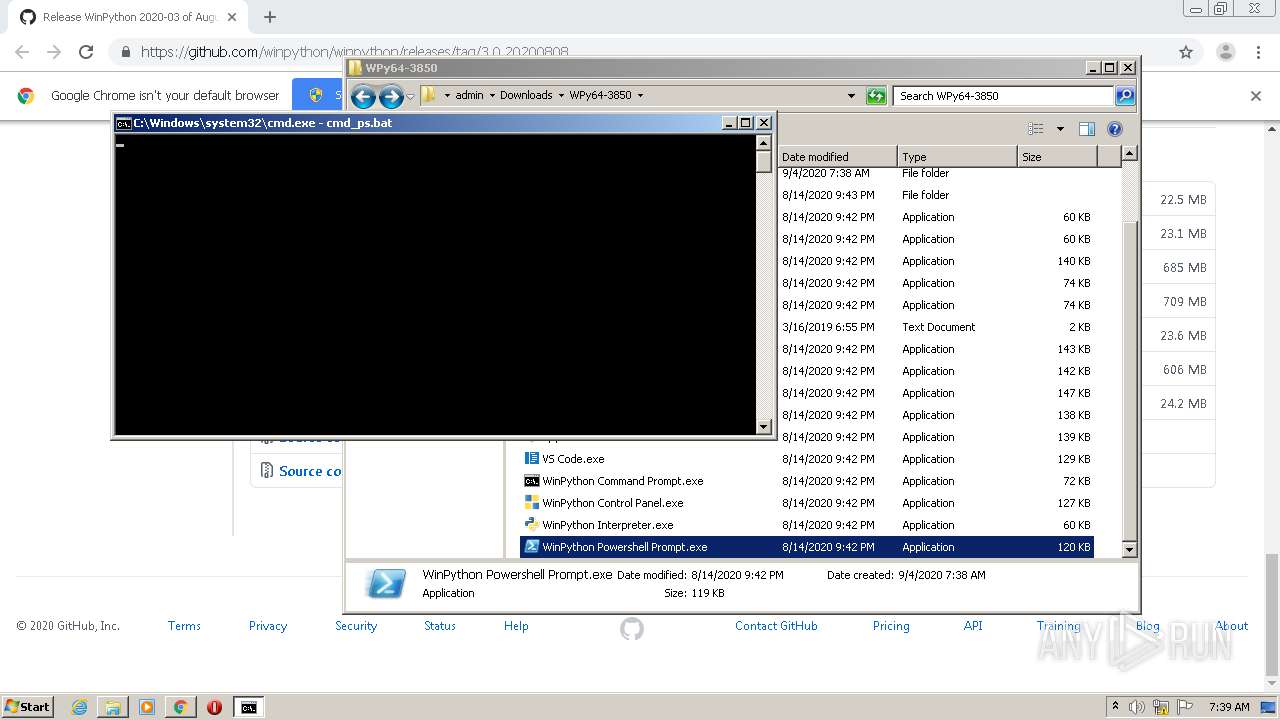1280x720 pixels.
Task: Dismiss the default browser notification bar
Action: point(1256,96)
